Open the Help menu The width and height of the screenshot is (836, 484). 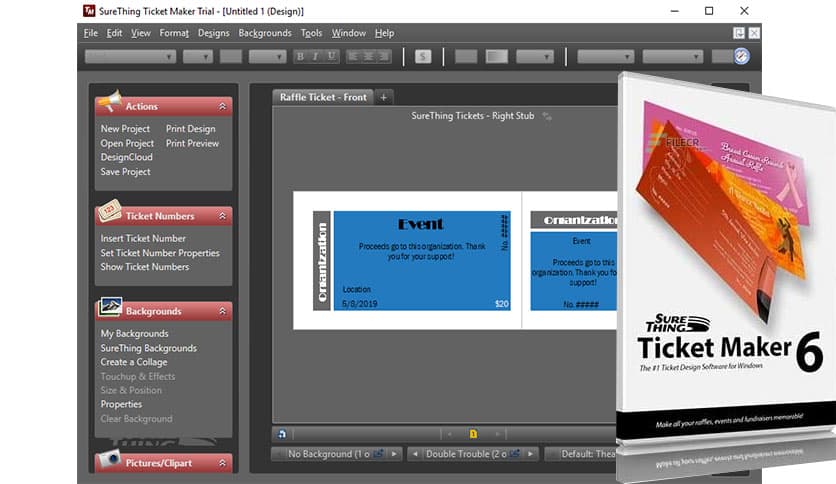coord(384,33)
